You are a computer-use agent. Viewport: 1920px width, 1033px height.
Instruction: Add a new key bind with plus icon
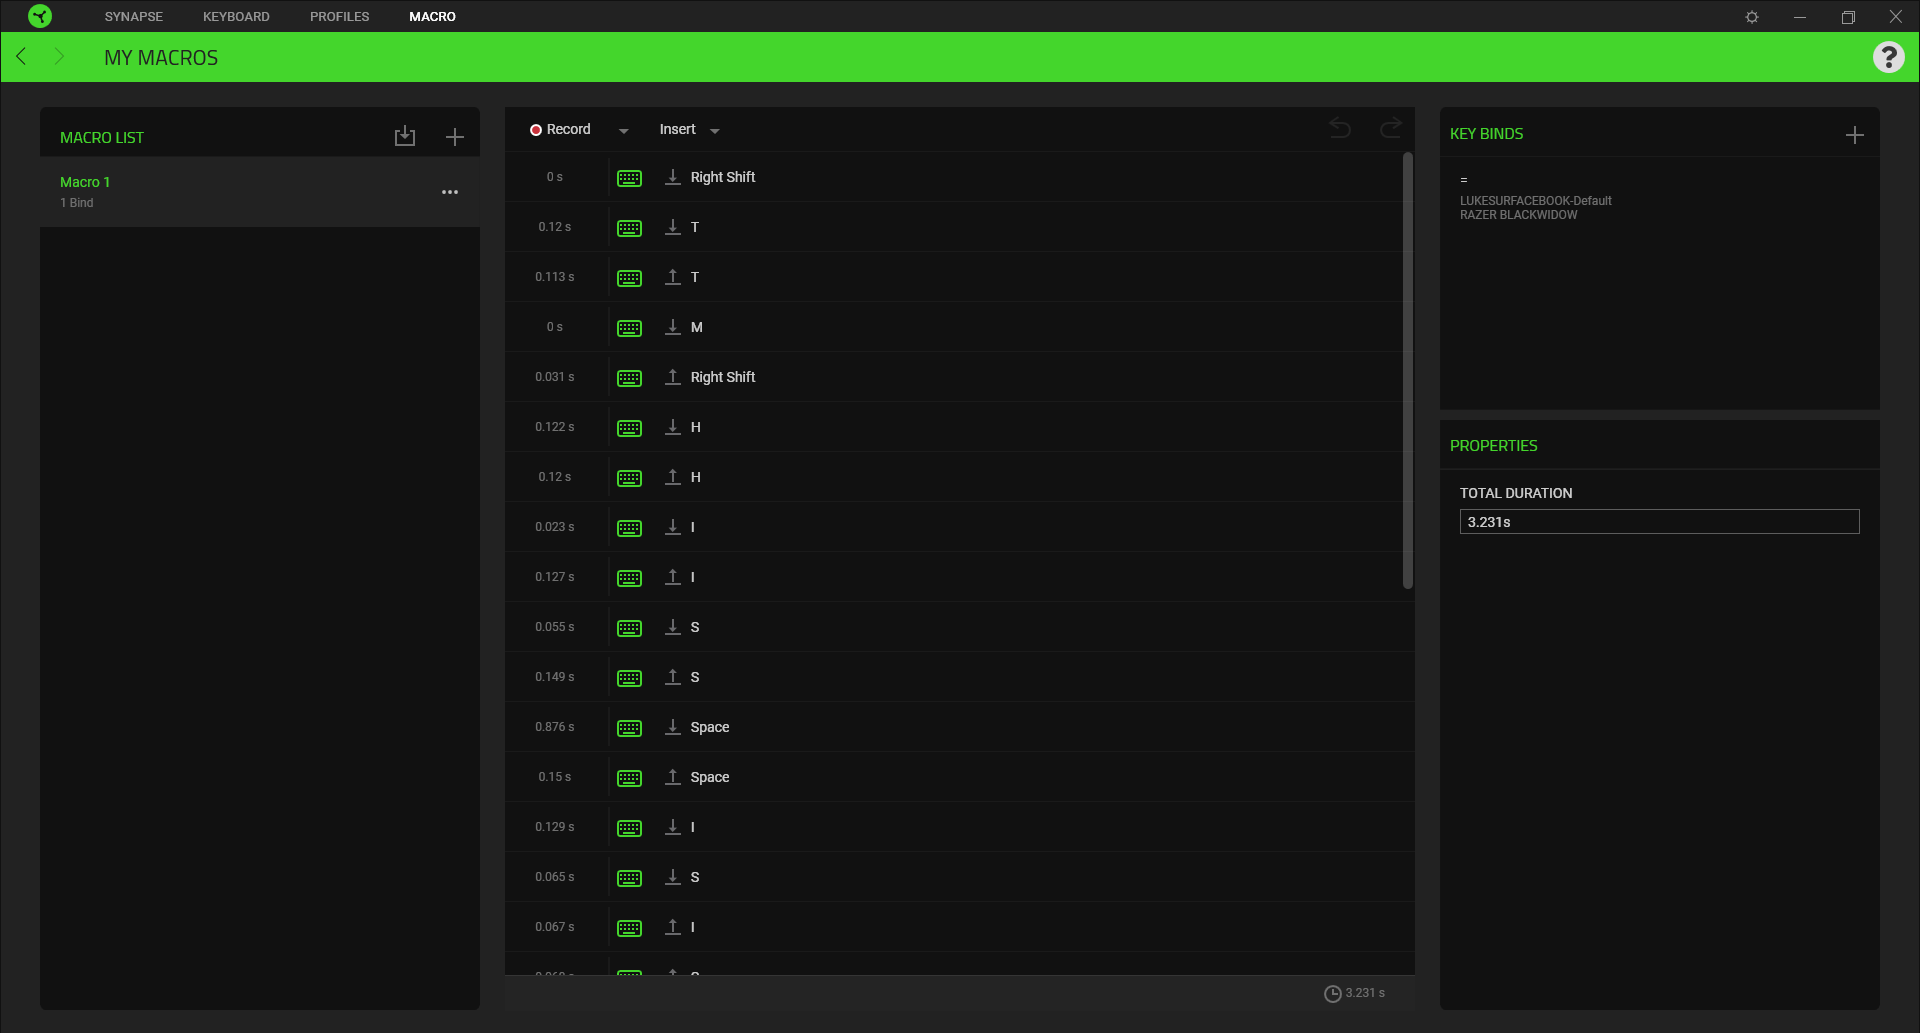[1855, 135]
